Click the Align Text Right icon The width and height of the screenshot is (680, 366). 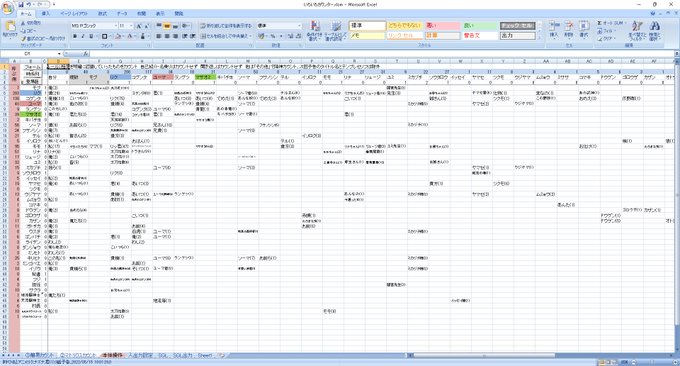175,36
